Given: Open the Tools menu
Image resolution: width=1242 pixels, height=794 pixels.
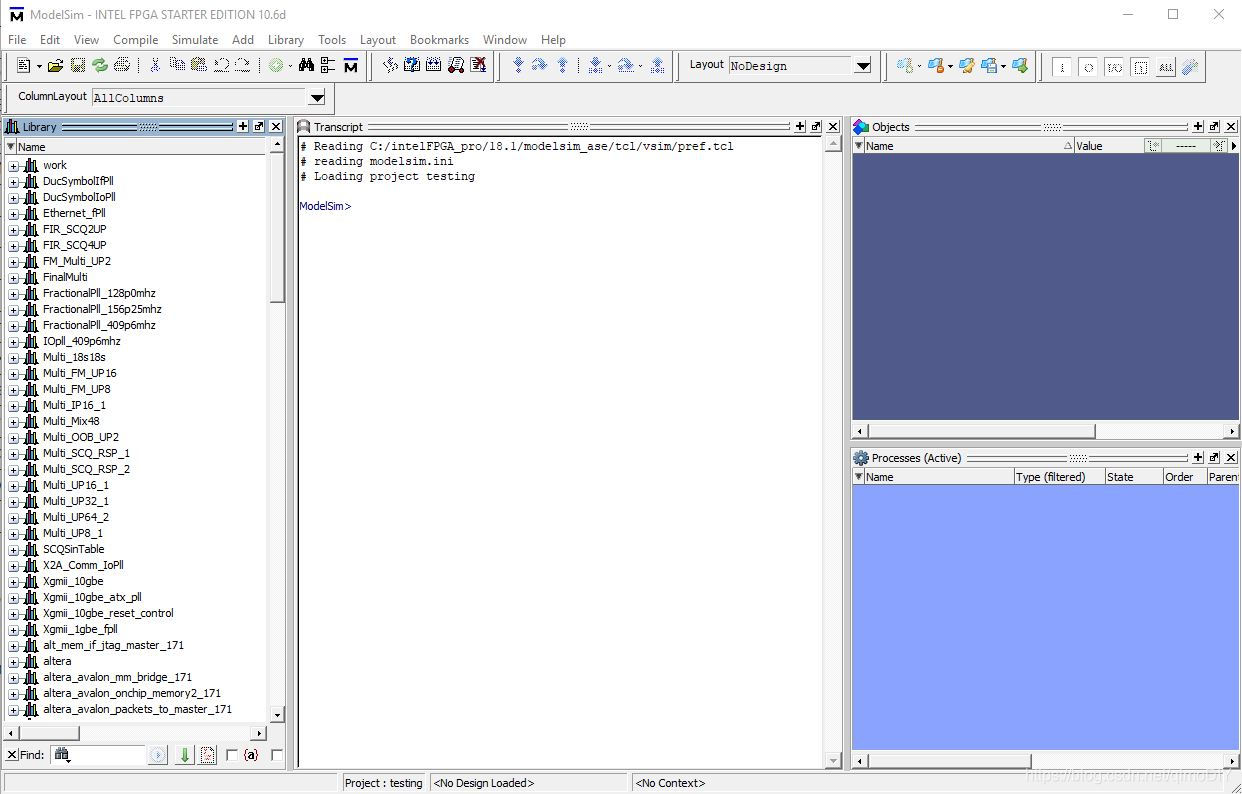Looking at the screenshot, I should pyautogui.click(x=332, y=40).
